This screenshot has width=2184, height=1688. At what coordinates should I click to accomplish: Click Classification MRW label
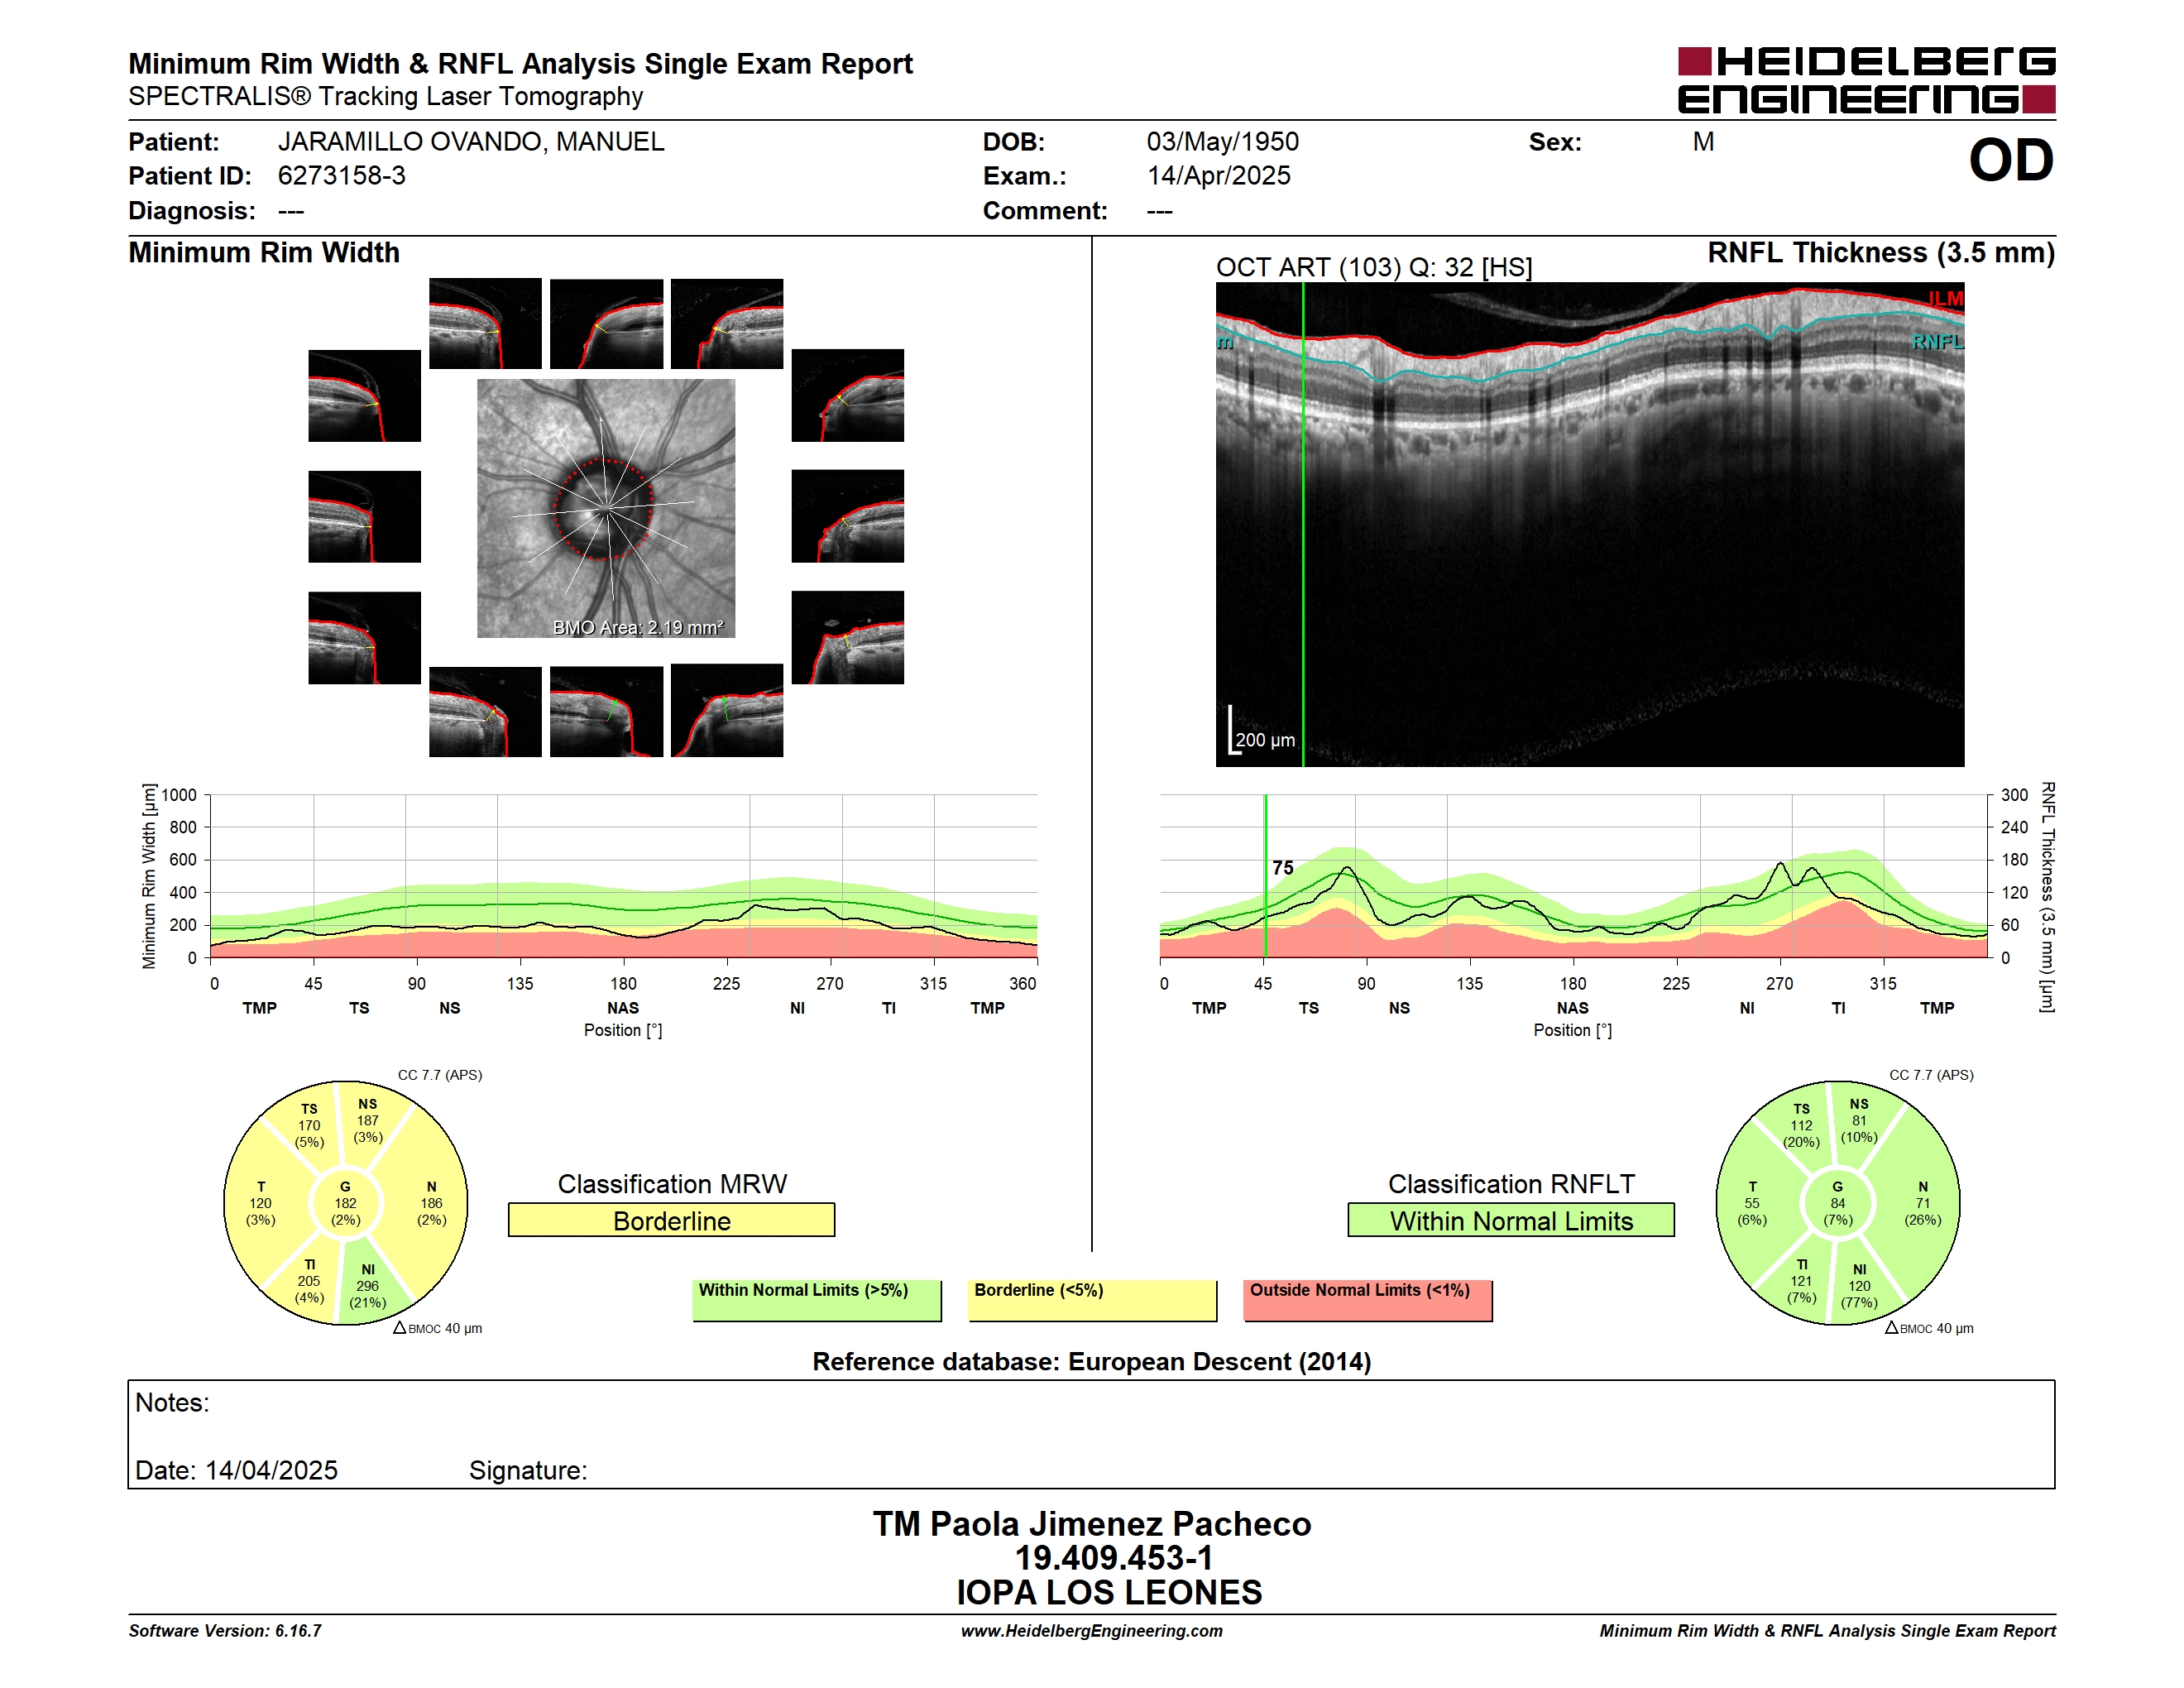[x=672, y=1184]
